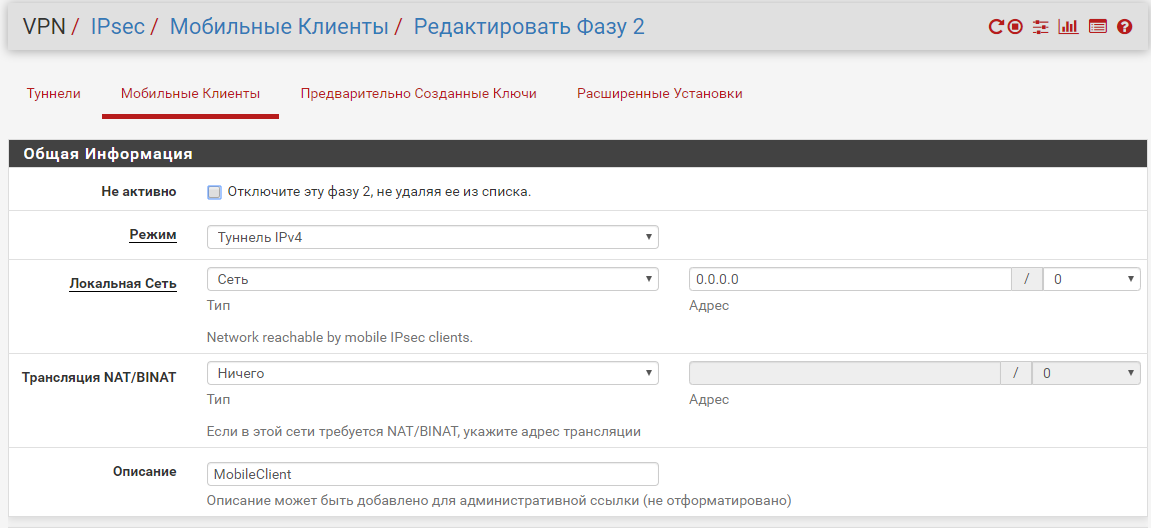Click the 'Отключите эту фазу 2' checkbox text
Screen dimensions: 1151x528
pos(380,192)
